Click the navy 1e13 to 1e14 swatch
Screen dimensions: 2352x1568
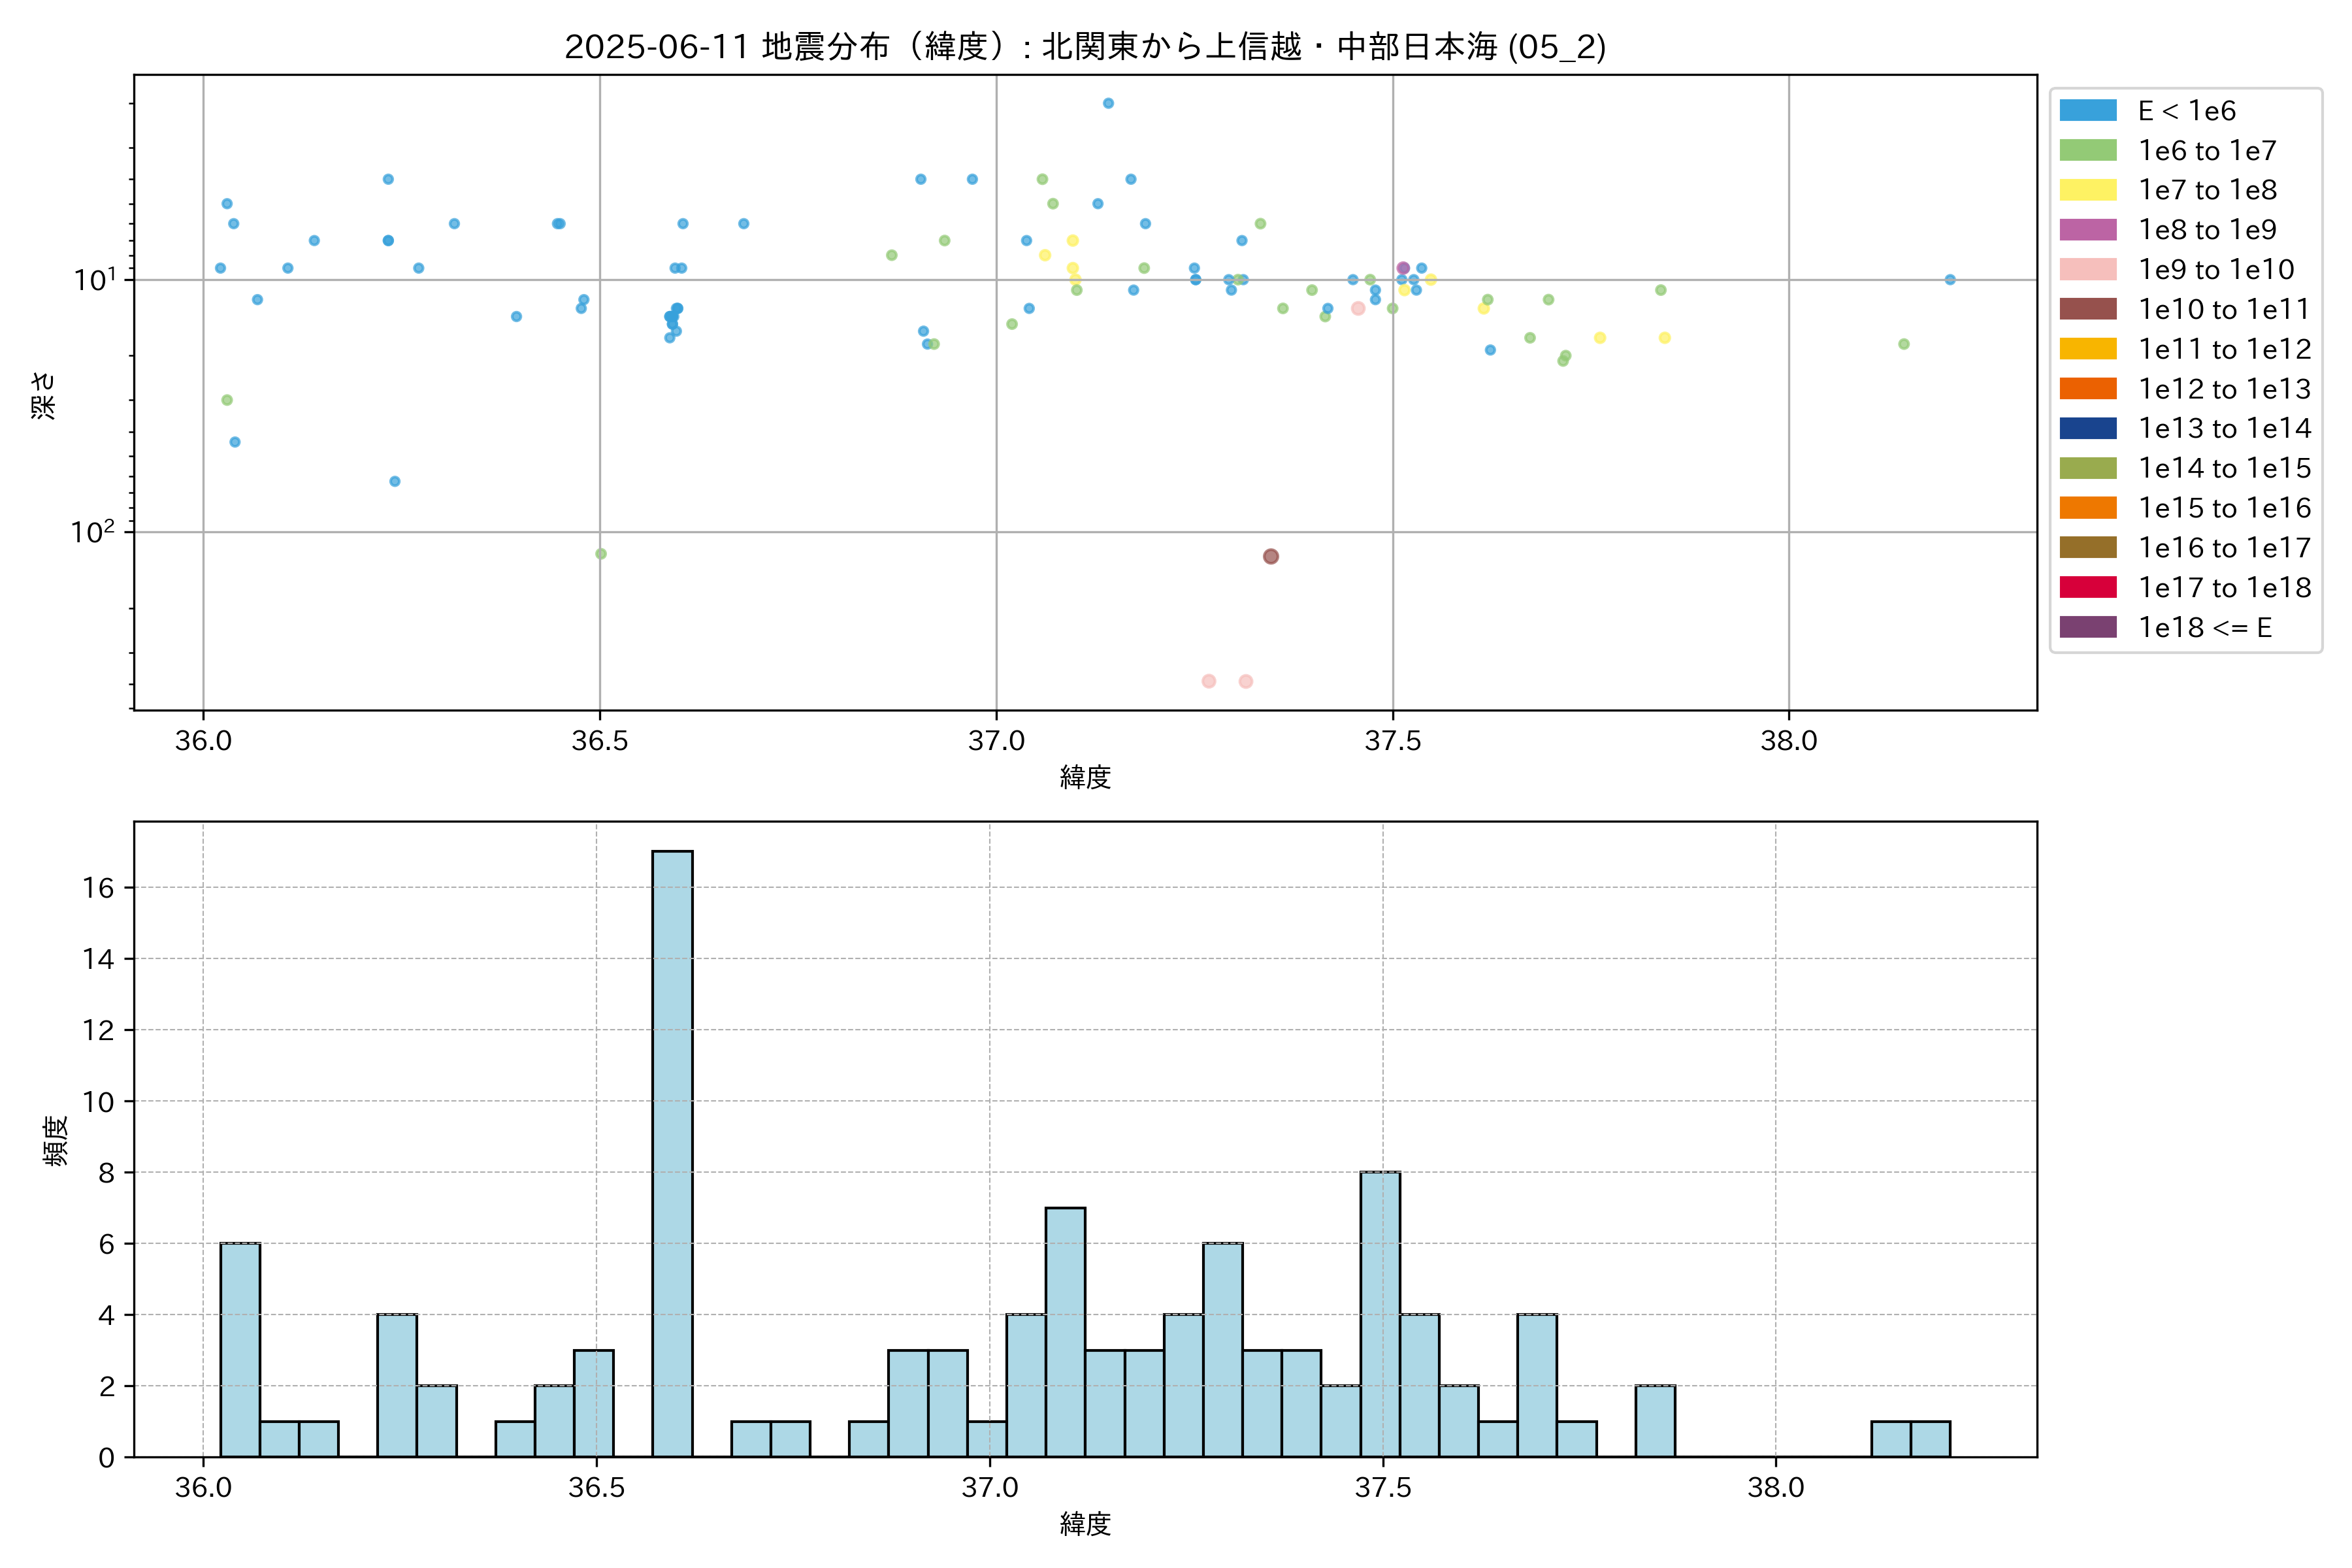[2087, 428]
